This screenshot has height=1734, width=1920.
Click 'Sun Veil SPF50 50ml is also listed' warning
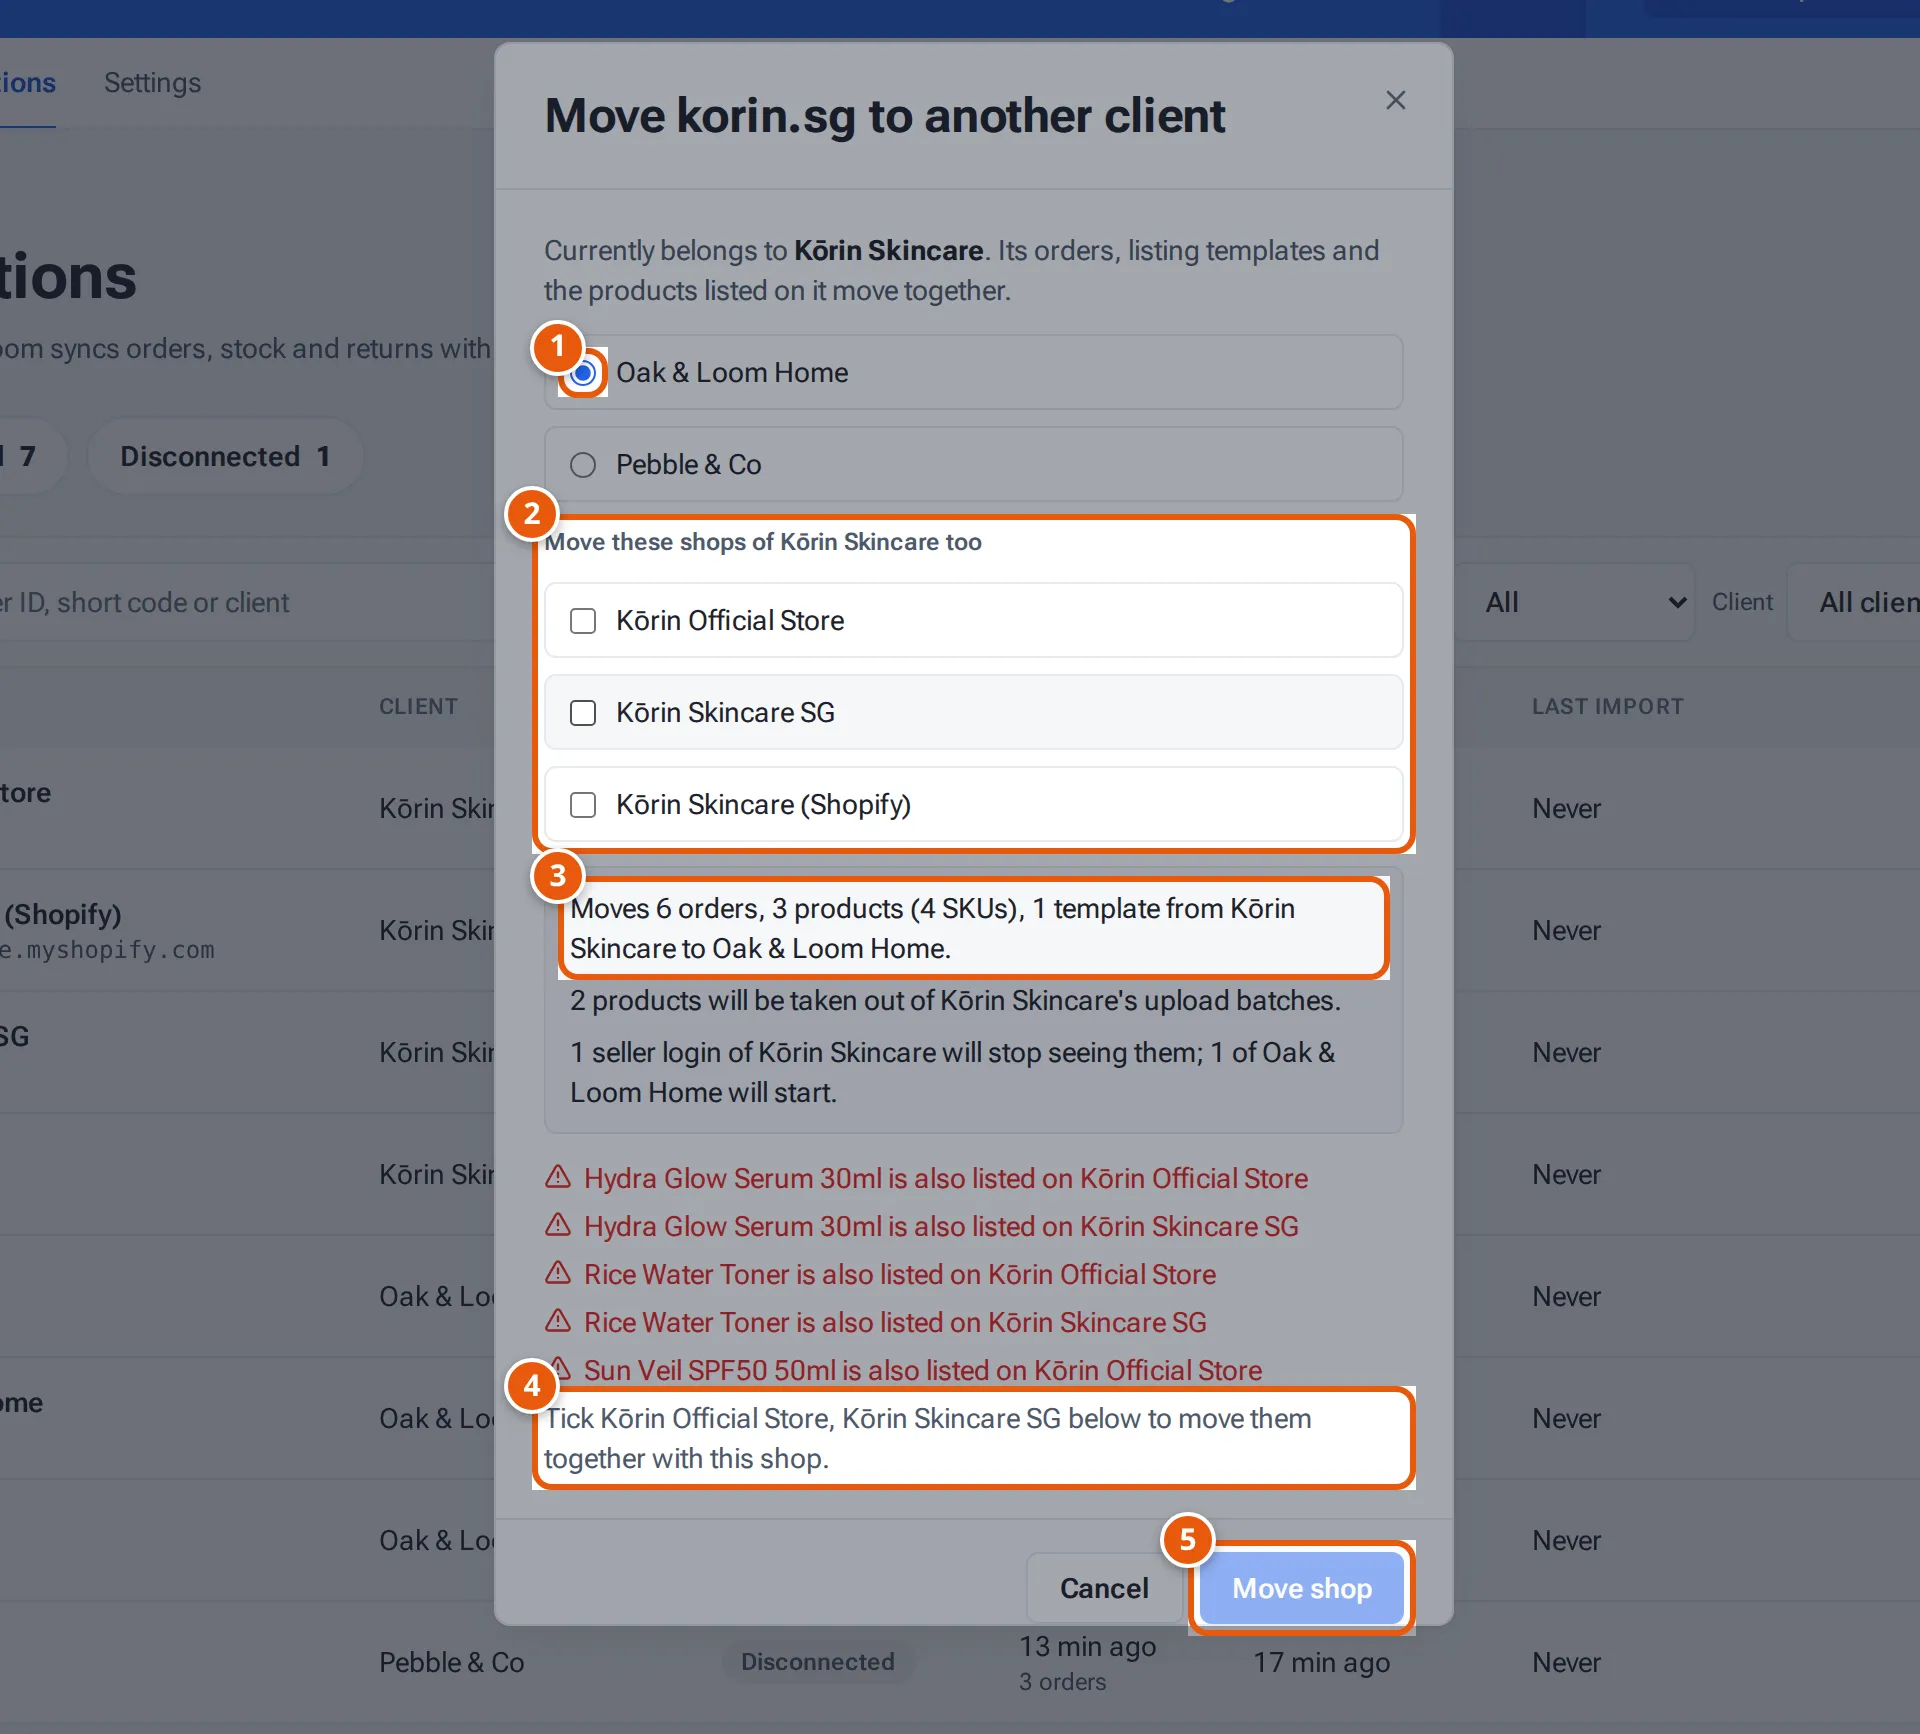(922, 1370)
